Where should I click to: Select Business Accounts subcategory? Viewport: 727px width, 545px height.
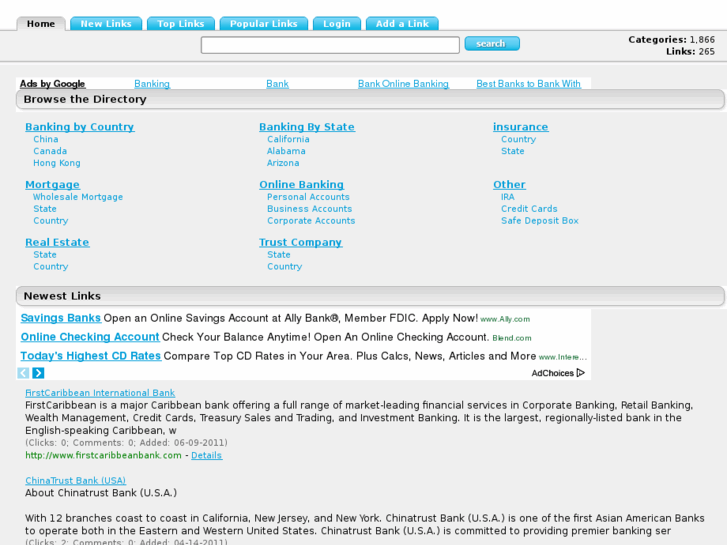coord(309,209)
